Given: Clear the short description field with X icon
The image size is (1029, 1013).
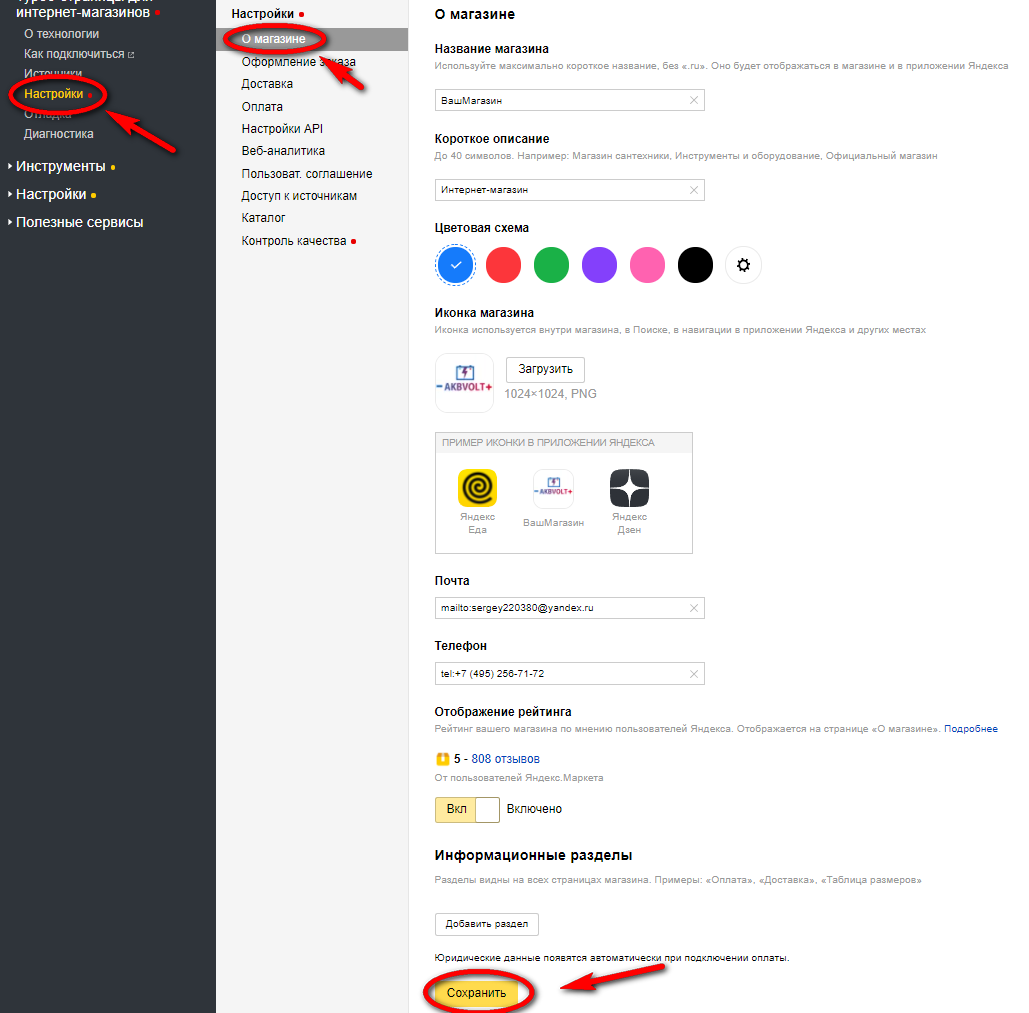Looking at the screenshot, I should pyautogui.click(x=694, y=190).
